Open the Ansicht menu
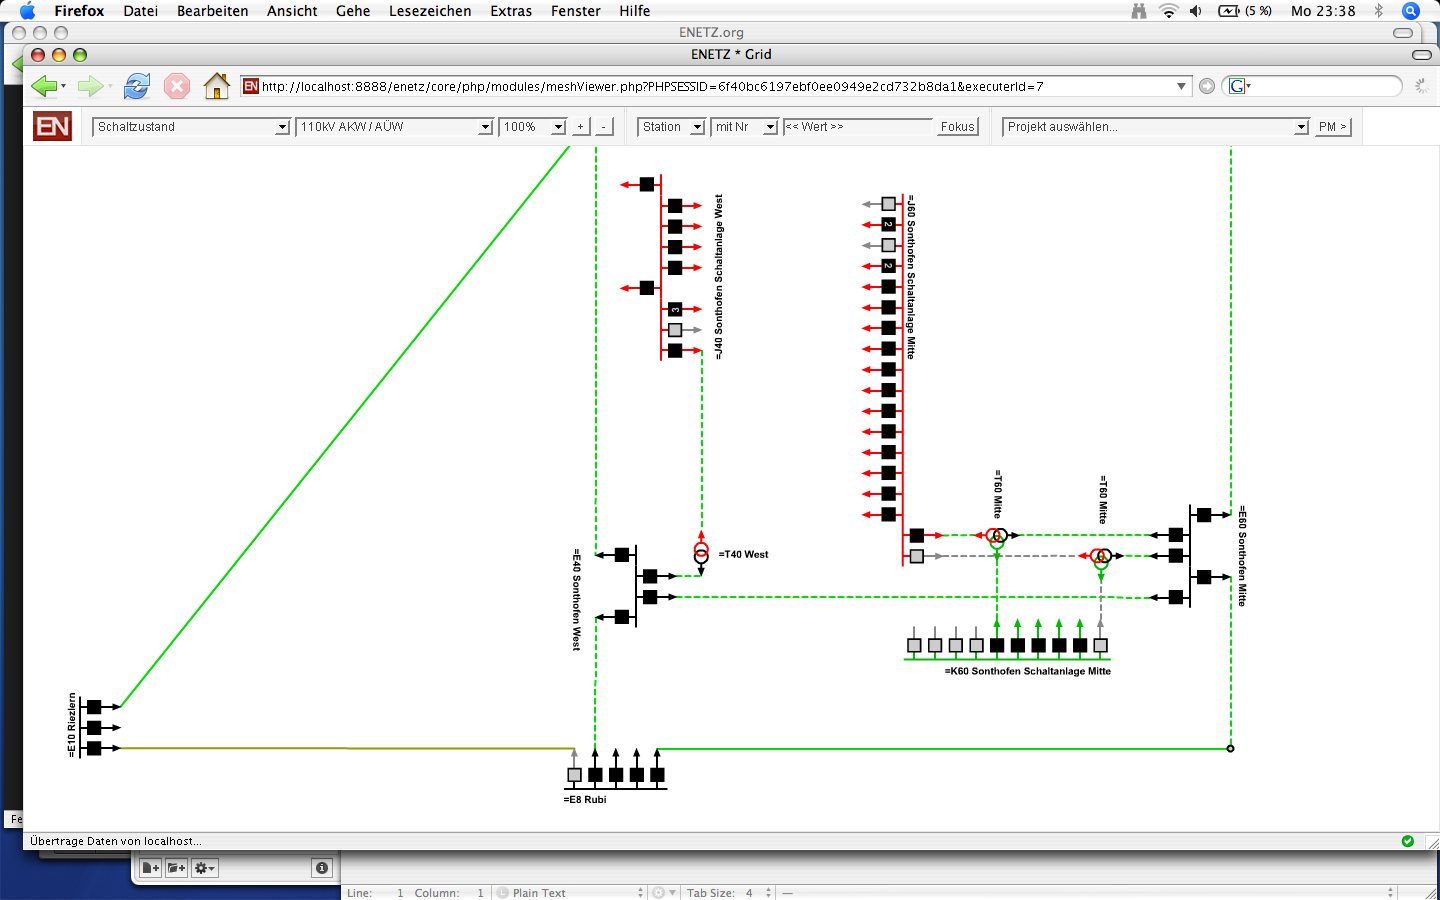 click(292, 11)
